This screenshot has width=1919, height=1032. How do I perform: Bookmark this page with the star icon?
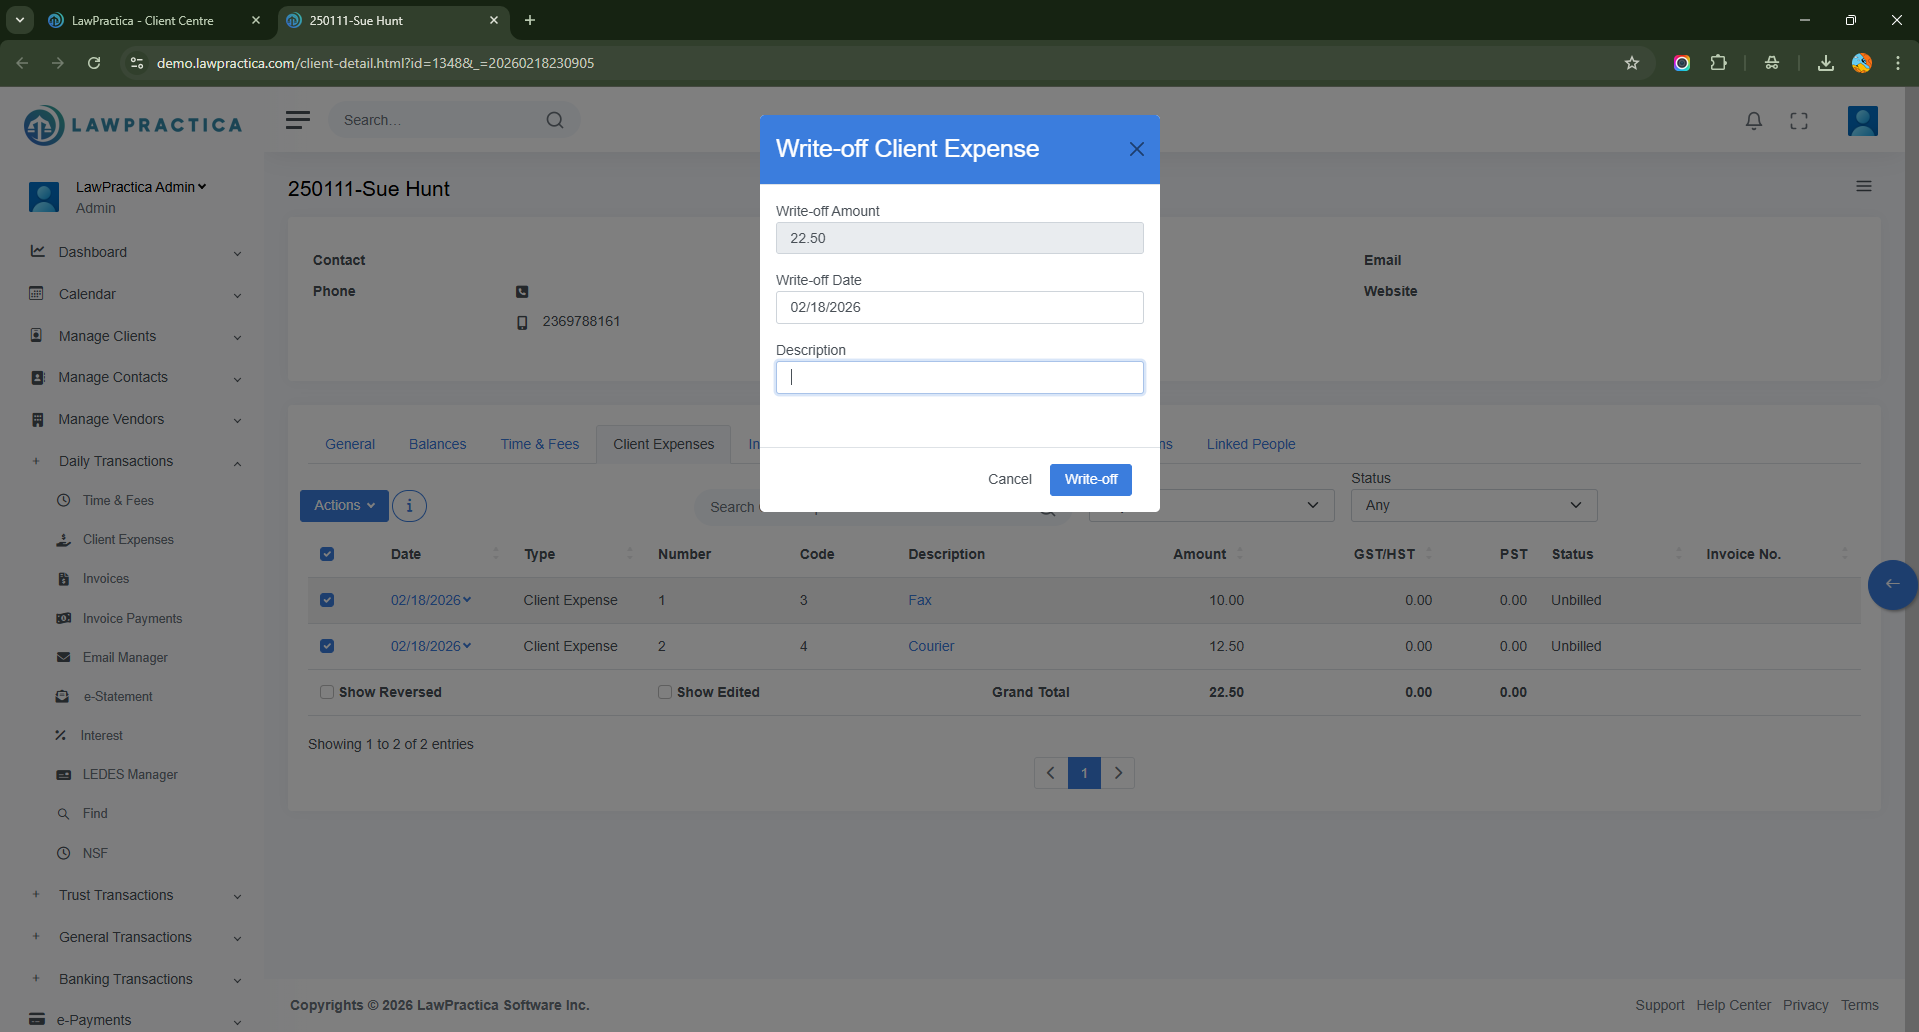pos(1631,63)
